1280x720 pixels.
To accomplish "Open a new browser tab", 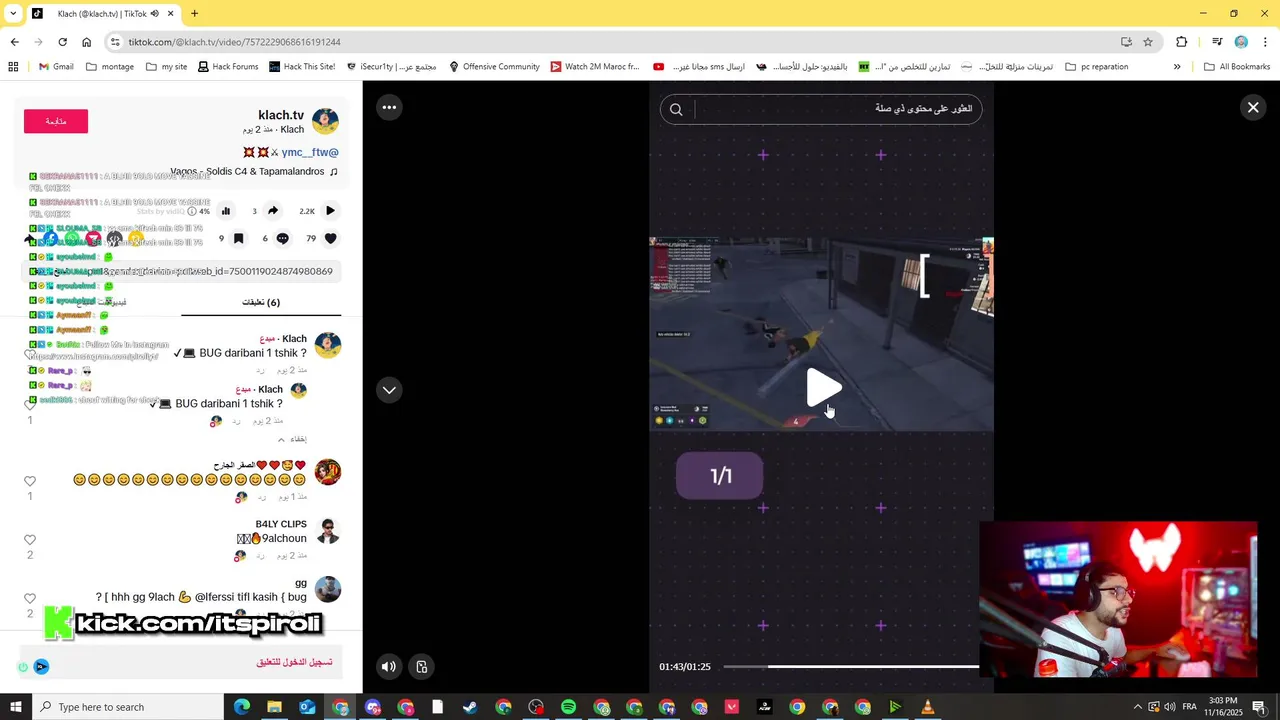I will (x=194, y=14).
